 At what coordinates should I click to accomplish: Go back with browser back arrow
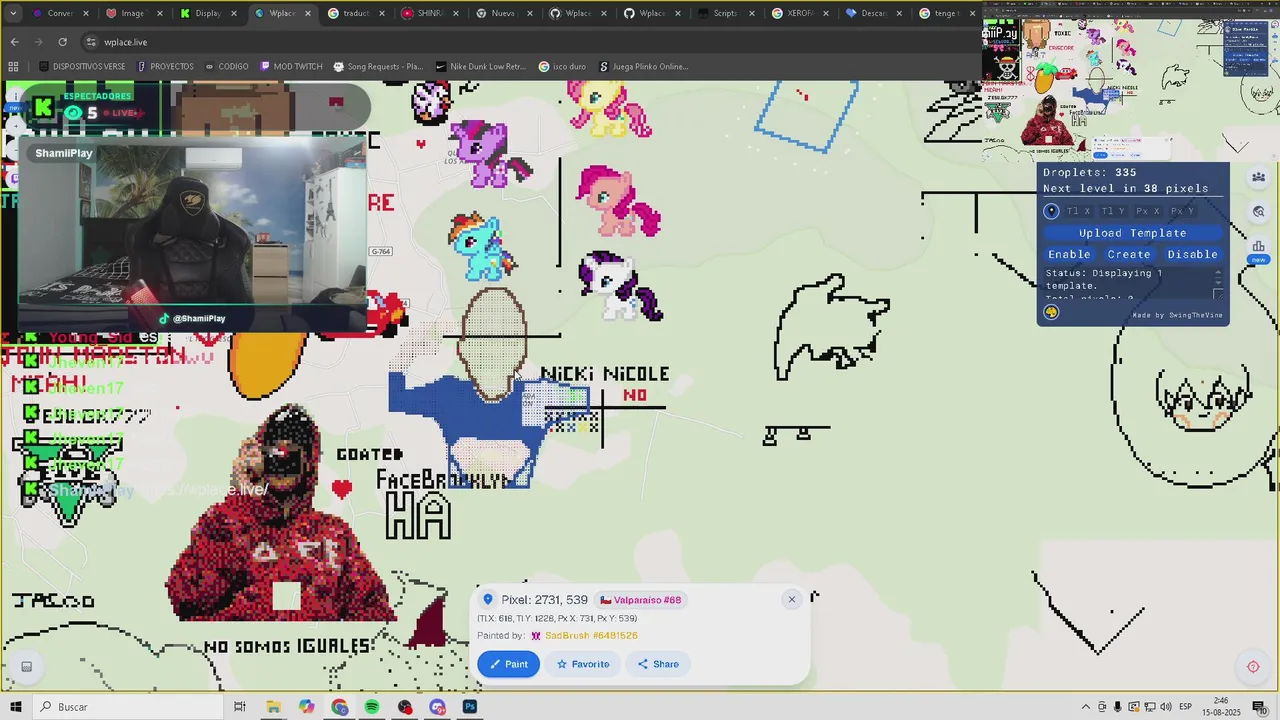[x=14, y=42]
